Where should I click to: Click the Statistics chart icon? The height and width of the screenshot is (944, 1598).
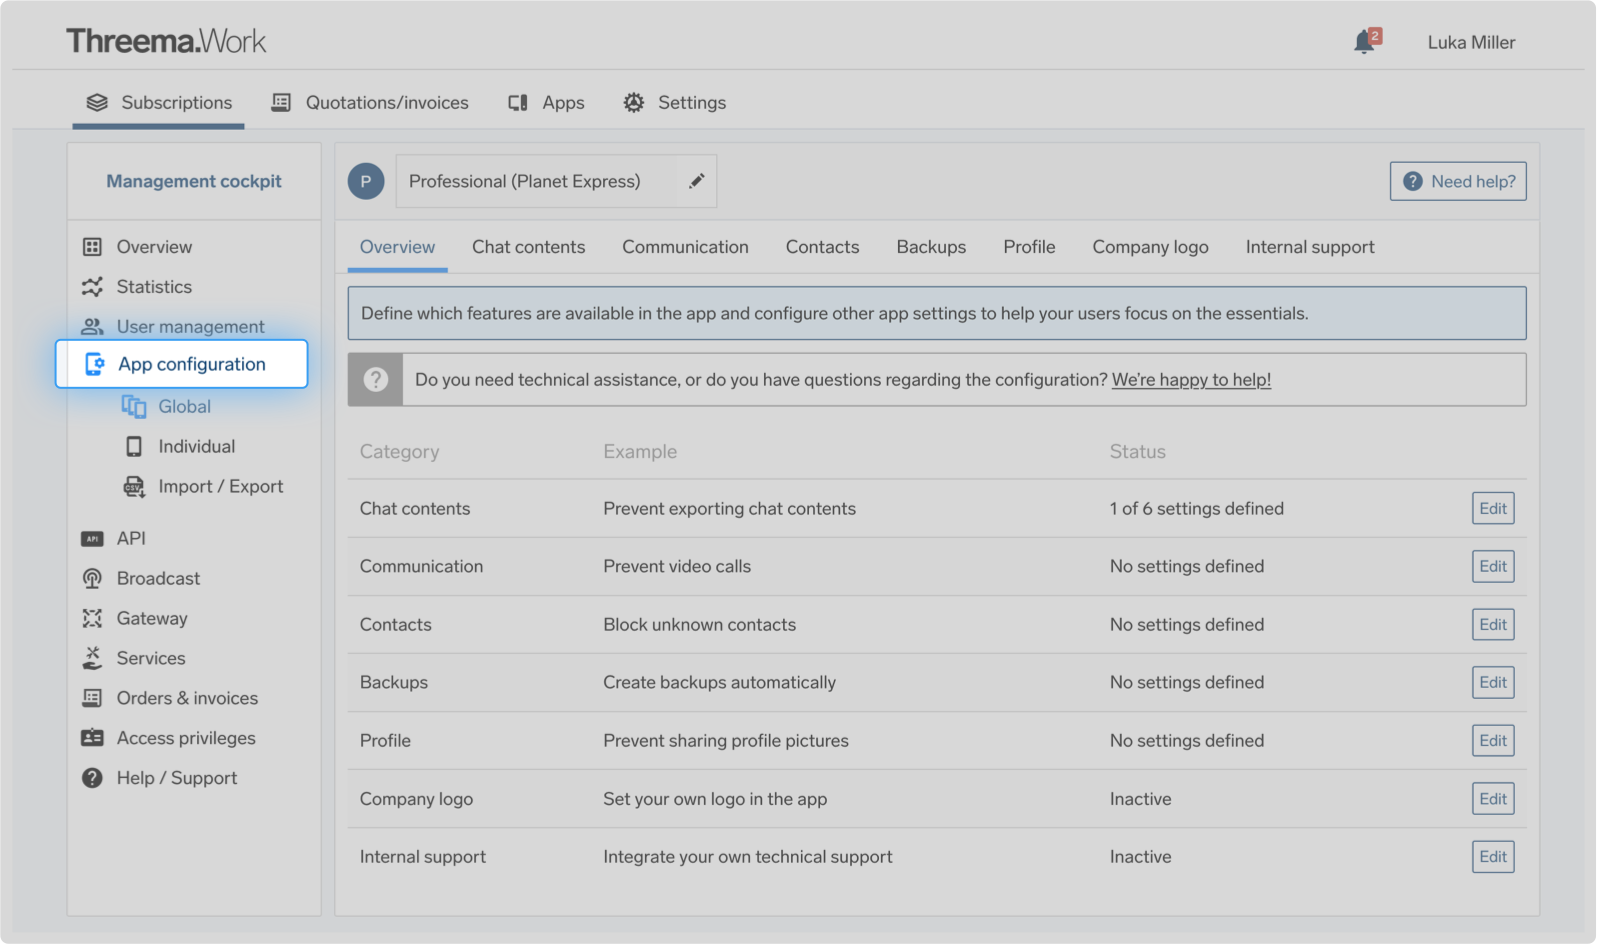(92, 286)
